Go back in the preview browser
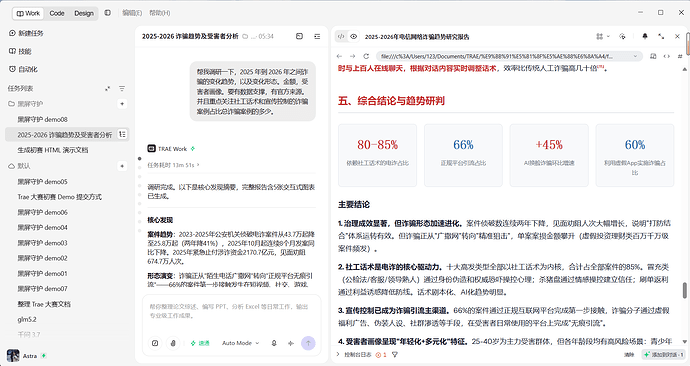Image resolution: width=690 pixels, height=366 pixels. click(339, 56)
